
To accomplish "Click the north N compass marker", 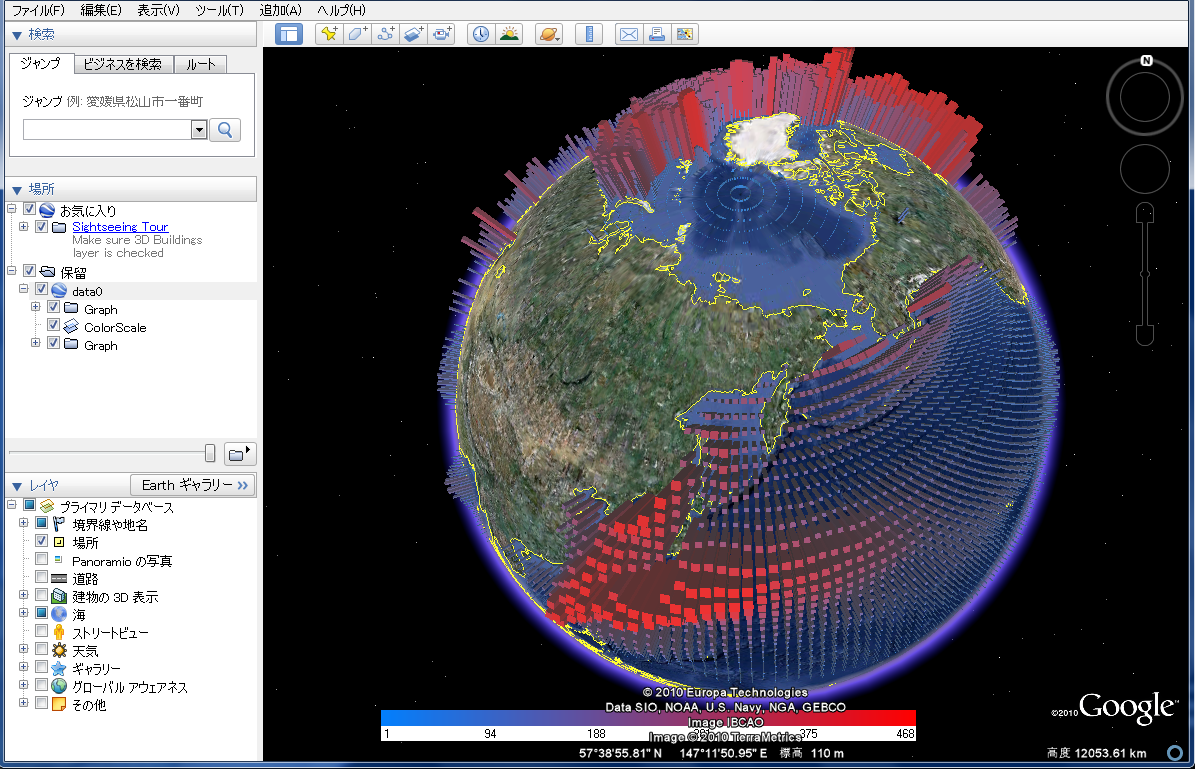I will coord(1146,60).
